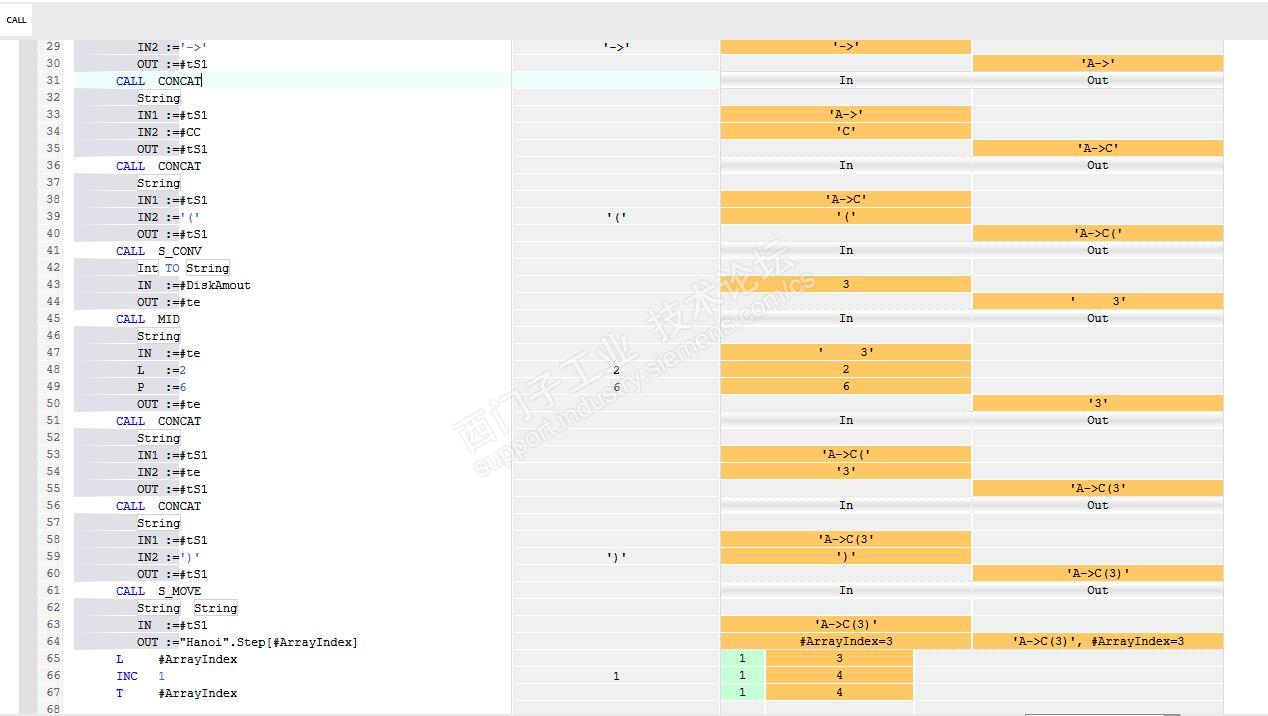Viewport: 1268px width, 716px height.
Task: Click 'IN :=#DiskAmout' on line 43
Action: click(194, 285)
